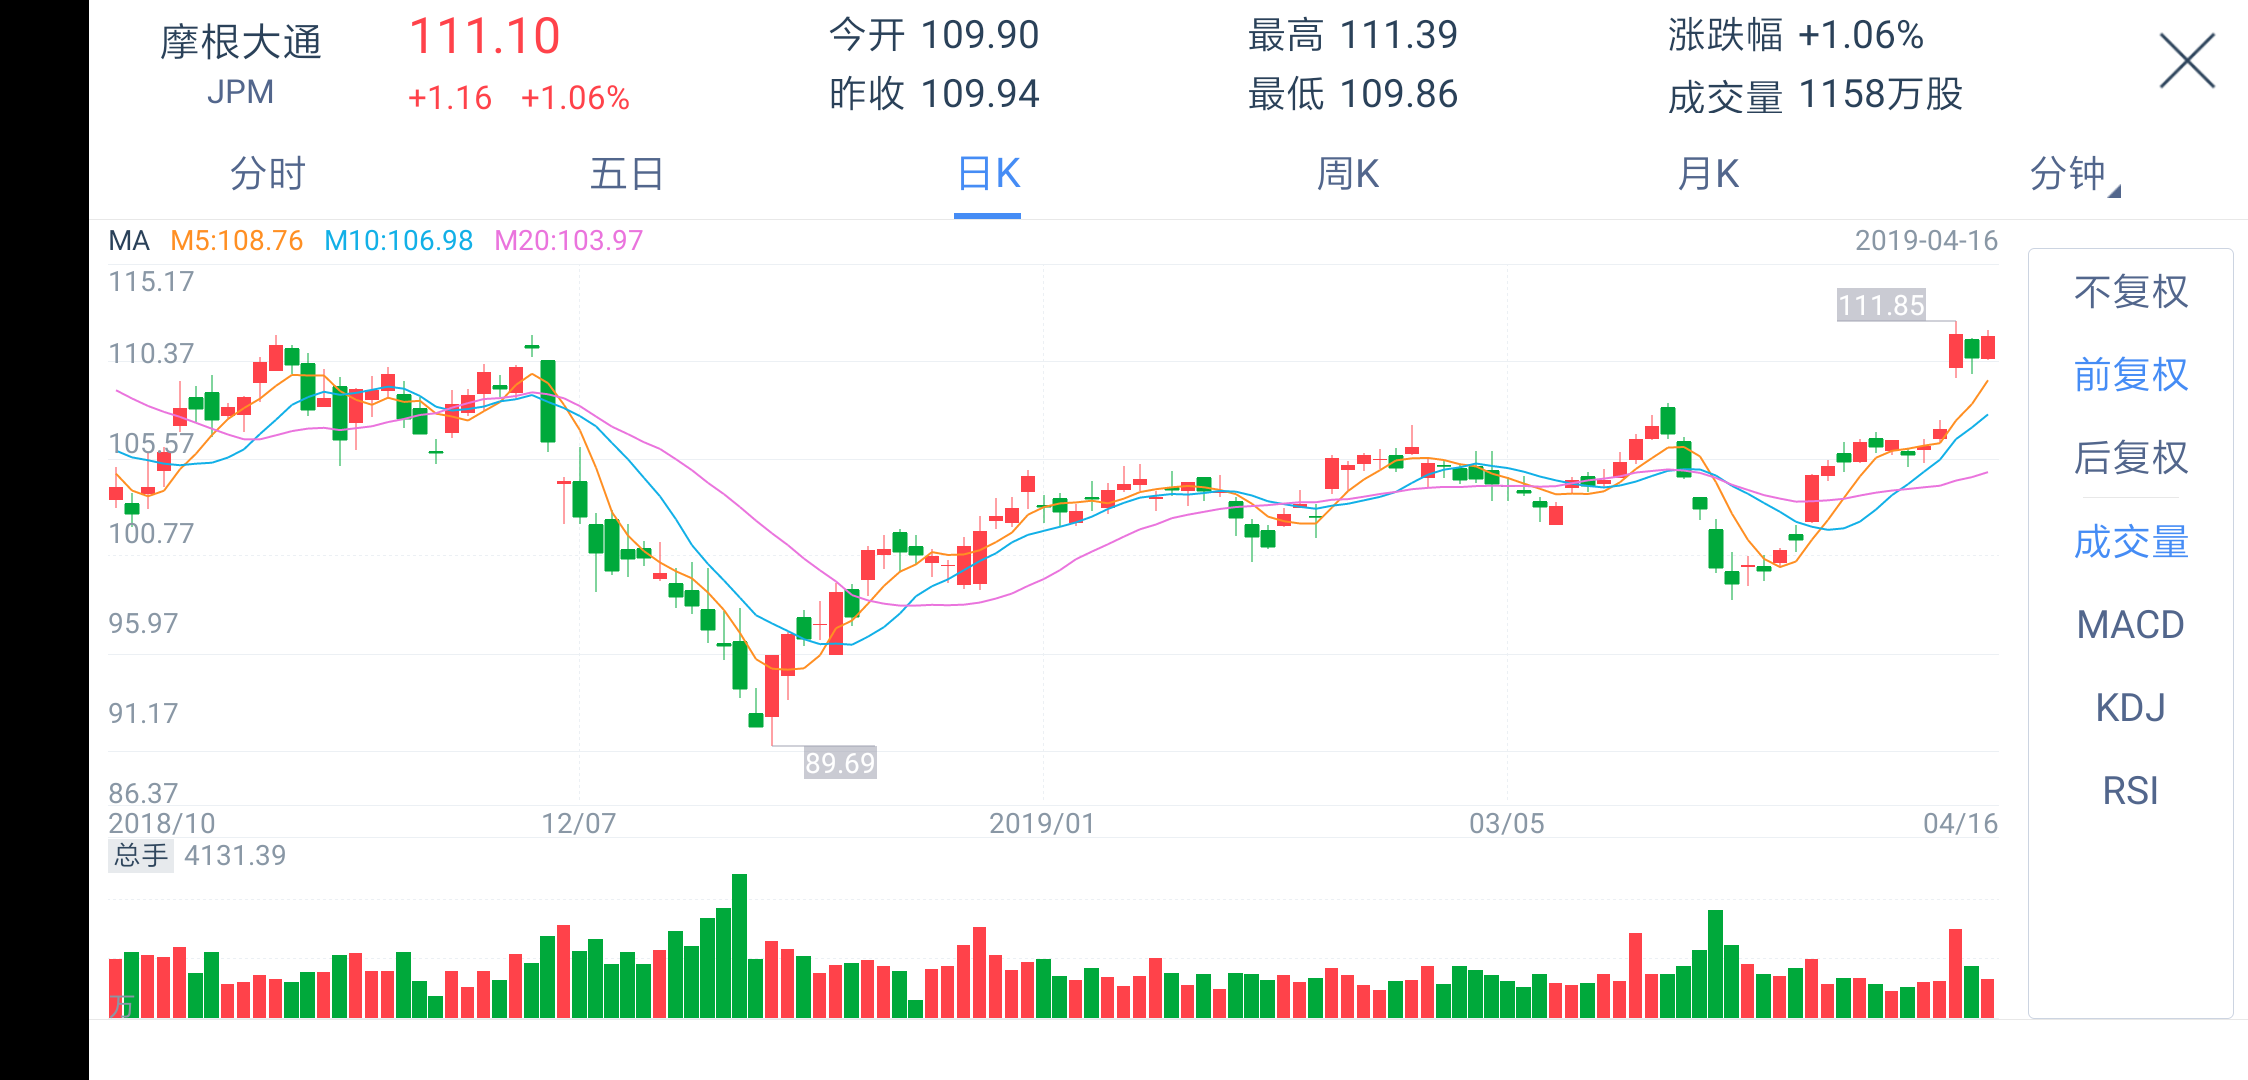Open the 周K weekly chart tab
Image resolution: width=2248 pixels, height=1080 pixels.
tap(1347, 174)
